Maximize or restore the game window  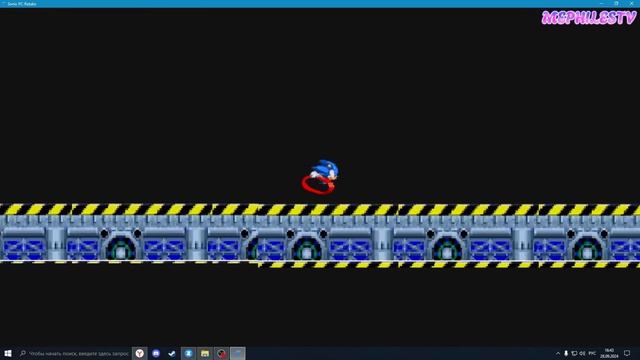coord(616,3)
